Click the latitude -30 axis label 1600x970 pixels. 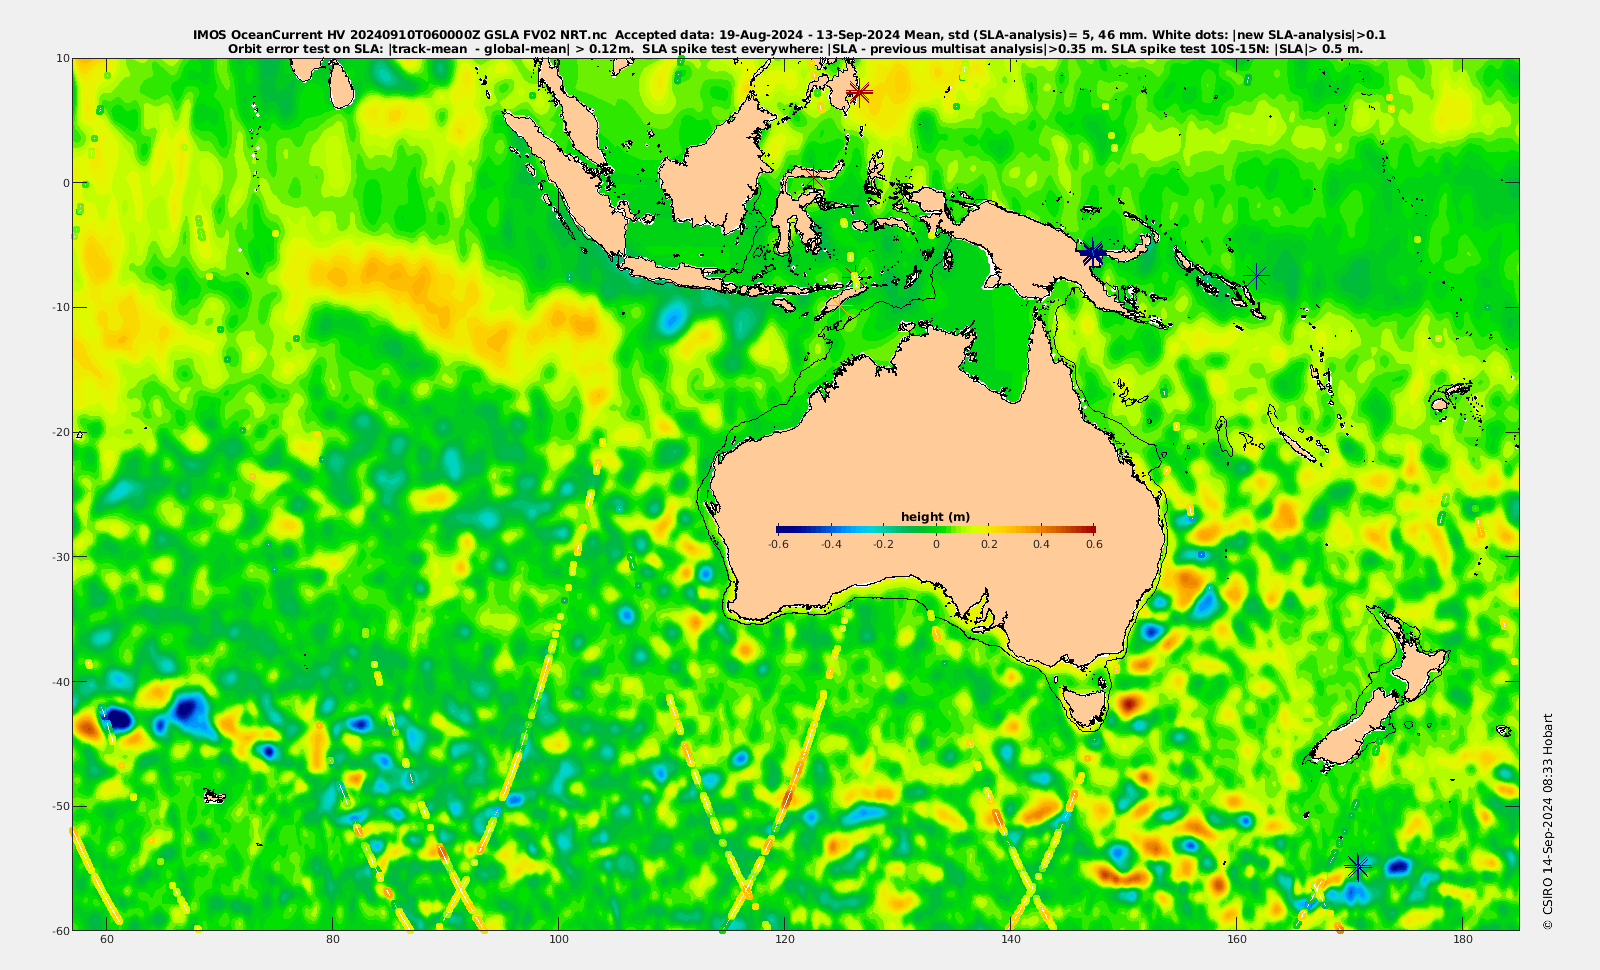tap(61, 556)
